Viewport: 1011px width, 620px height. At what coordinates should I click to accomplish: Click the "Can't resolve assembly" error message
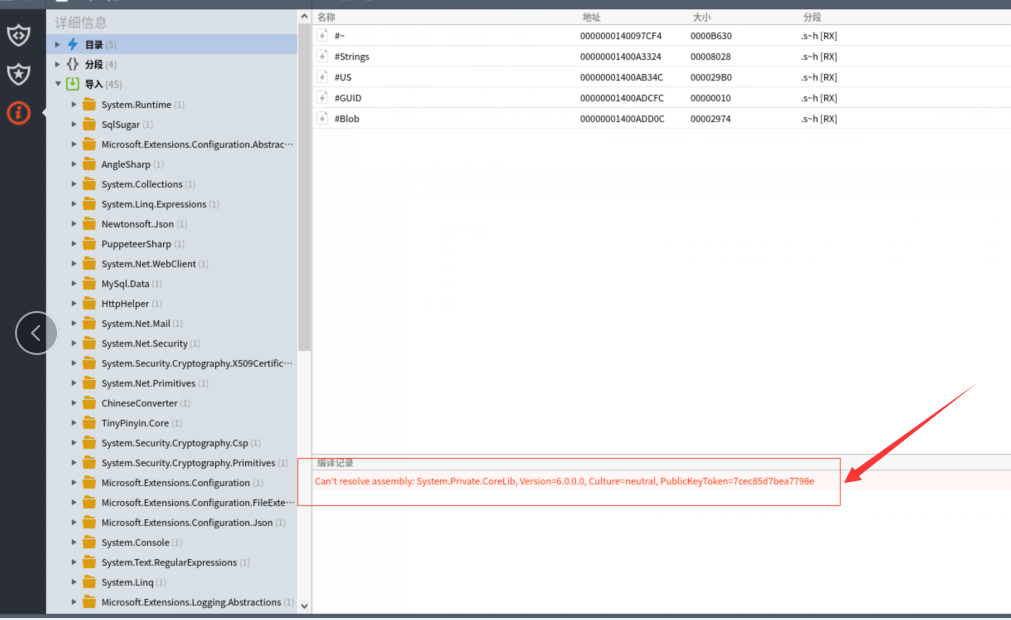click(x=564, y=481)
